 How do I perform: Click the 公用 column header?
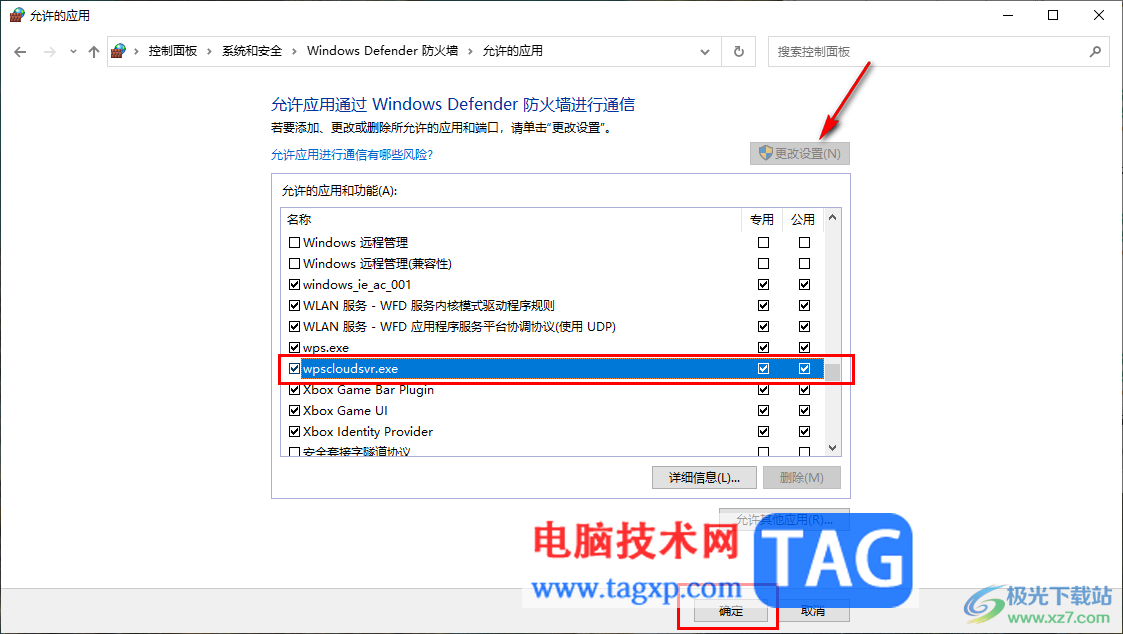pyautogui.click(x=803, y=219)
